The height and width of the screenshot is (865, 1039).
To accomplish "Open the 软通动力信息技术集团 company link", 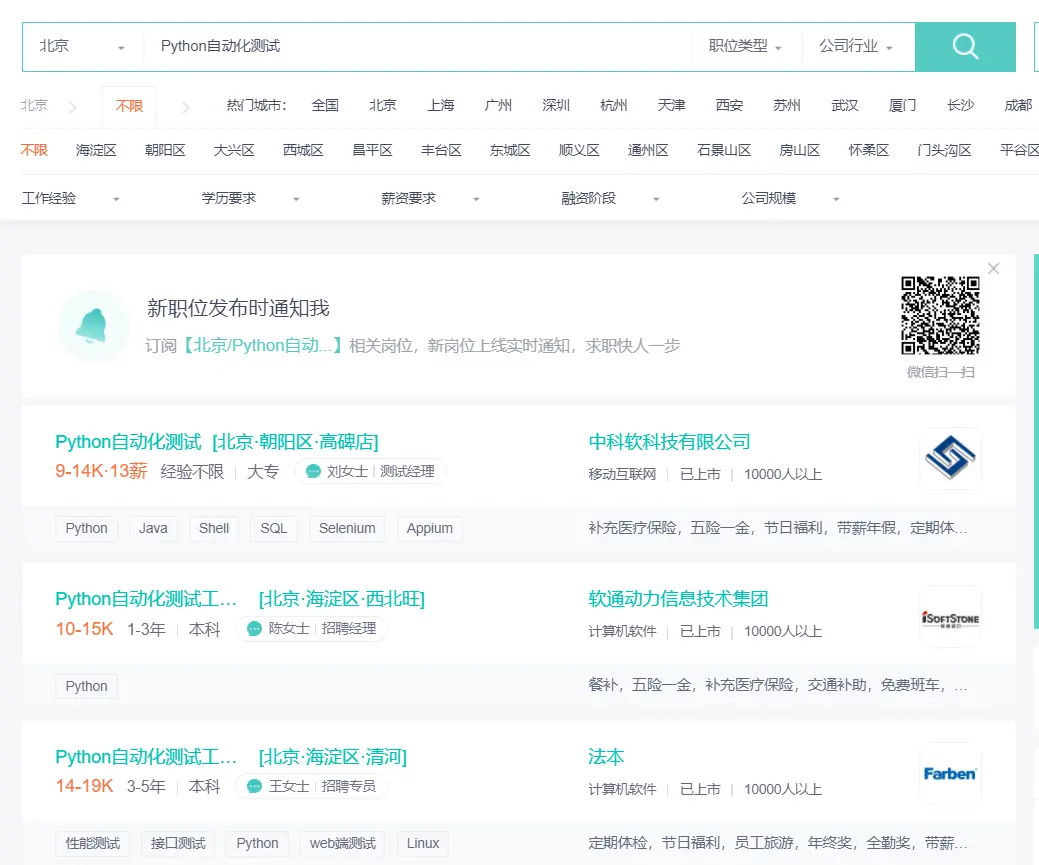I will 678,599.
